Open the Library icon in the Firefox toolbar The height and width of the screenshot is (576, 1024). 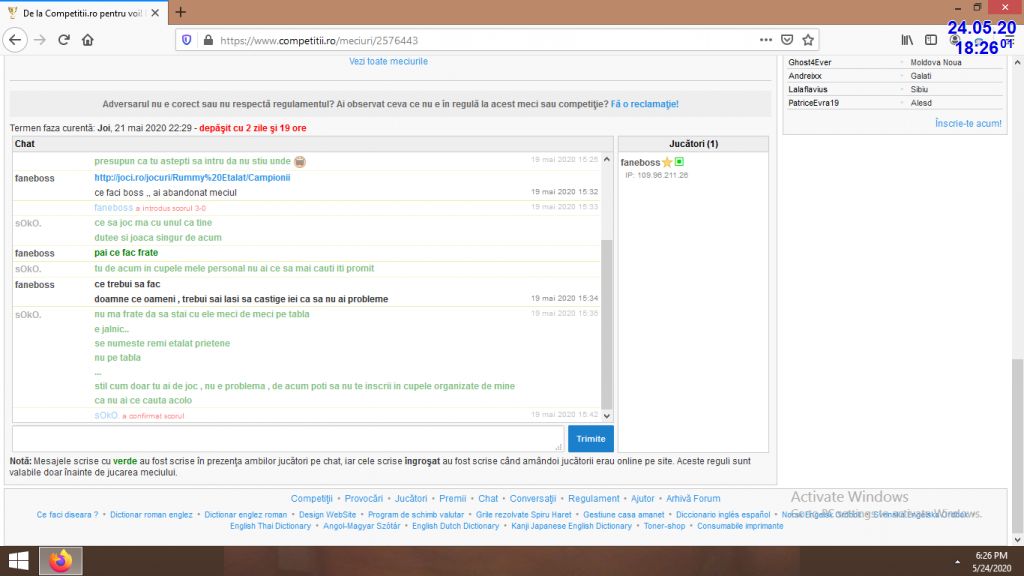pyautogui.click(x=907, y=40)
